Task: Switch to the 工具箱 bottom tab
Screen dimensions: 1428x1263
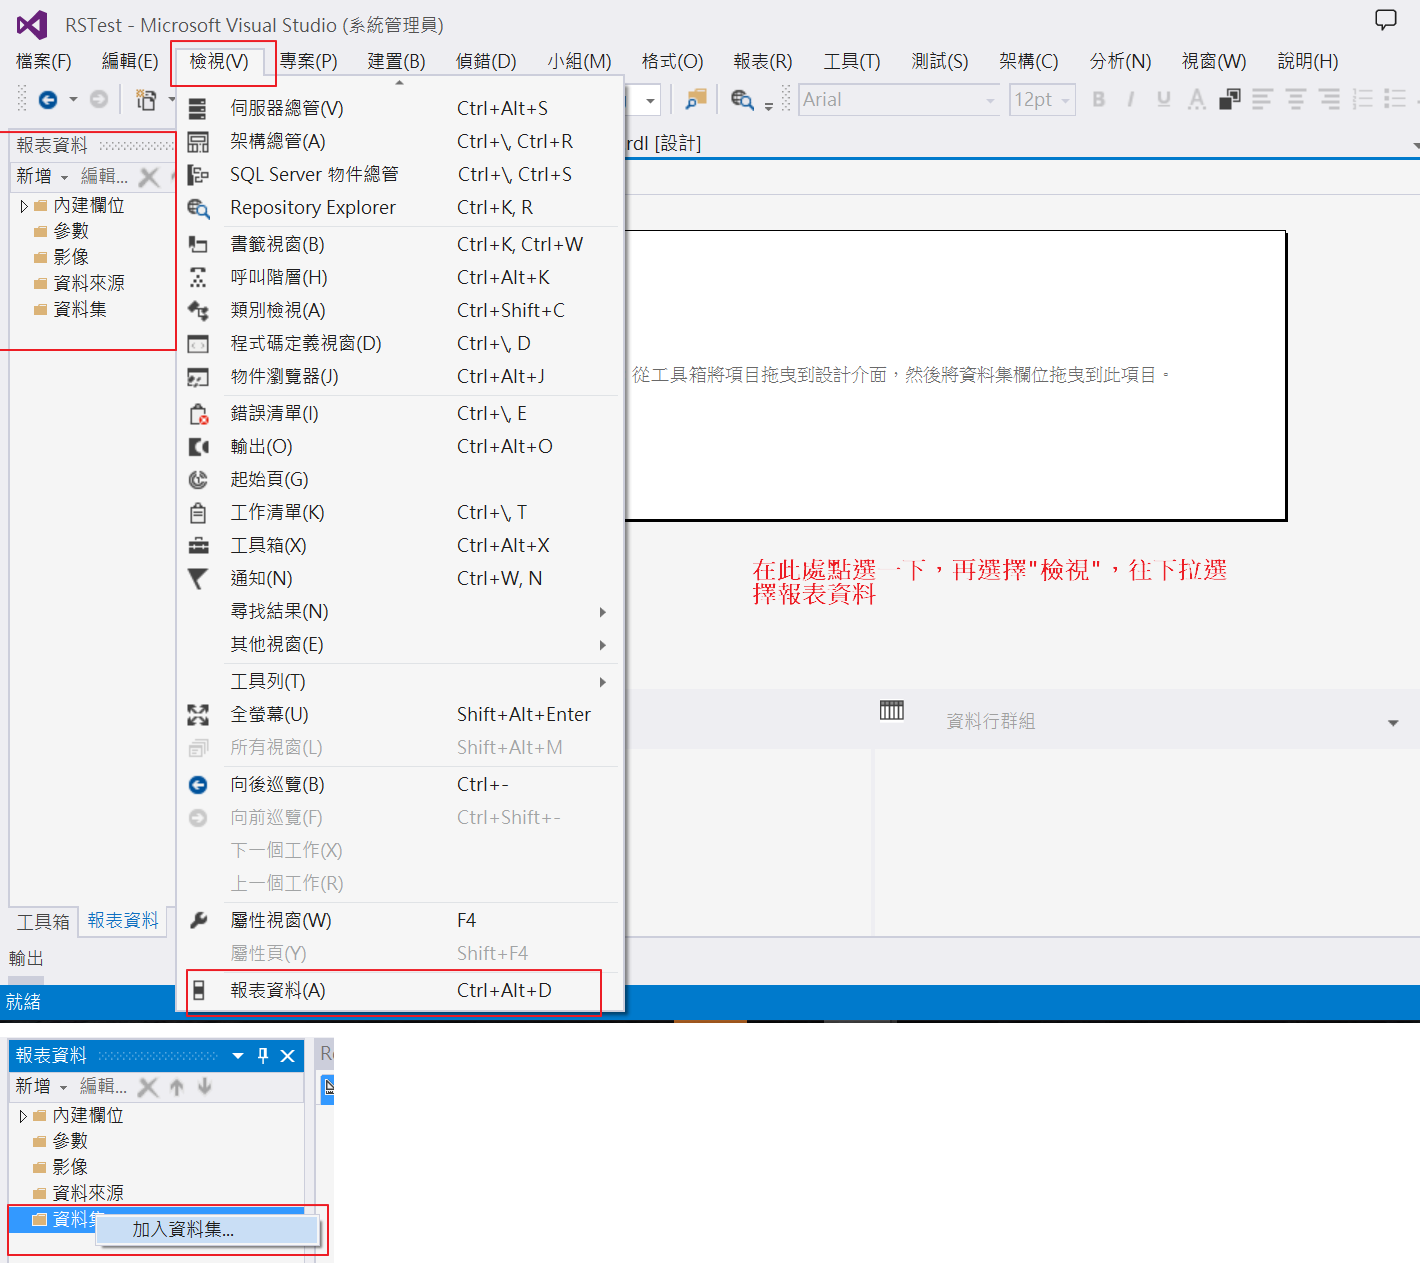Action: click(x=43, y=921)
